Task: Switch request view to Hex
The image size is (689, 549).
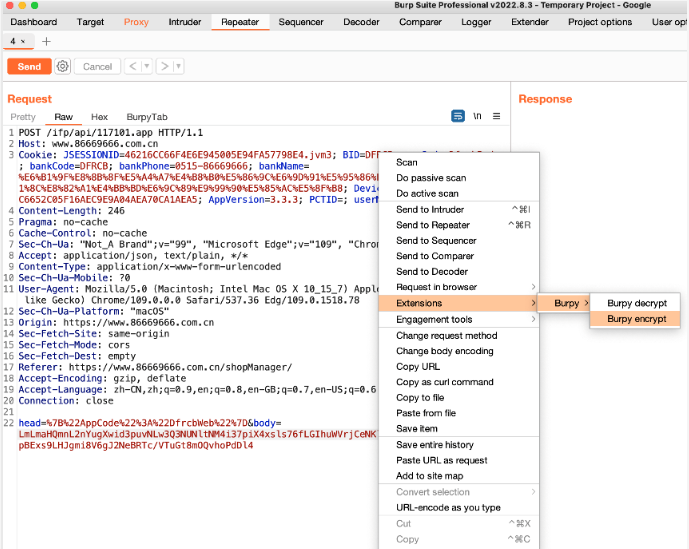Action: [99, 117]
